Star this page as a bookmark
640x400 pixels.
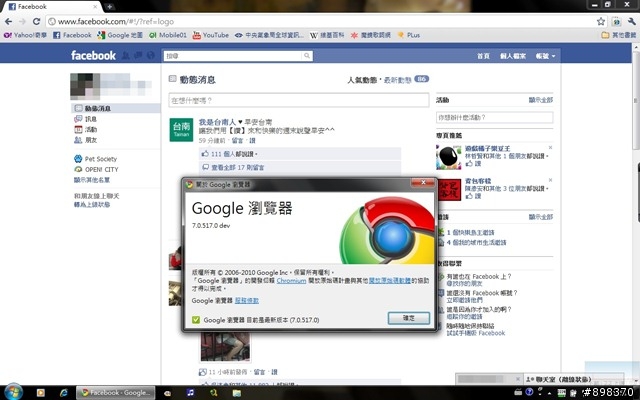tap(601, 21)
